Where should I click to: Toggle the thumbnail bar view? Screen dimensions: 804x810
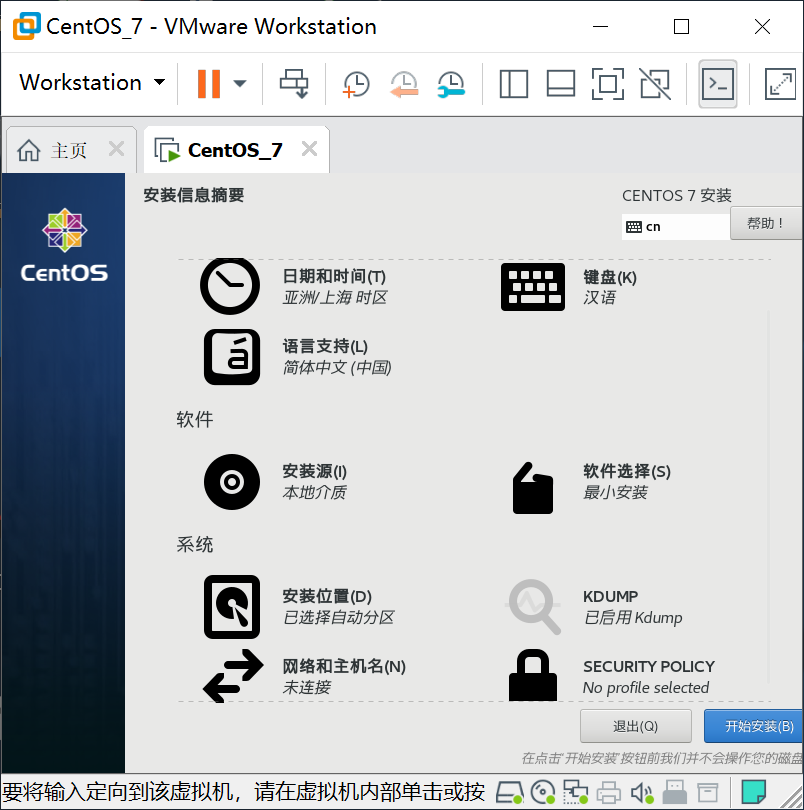[561, 84]
